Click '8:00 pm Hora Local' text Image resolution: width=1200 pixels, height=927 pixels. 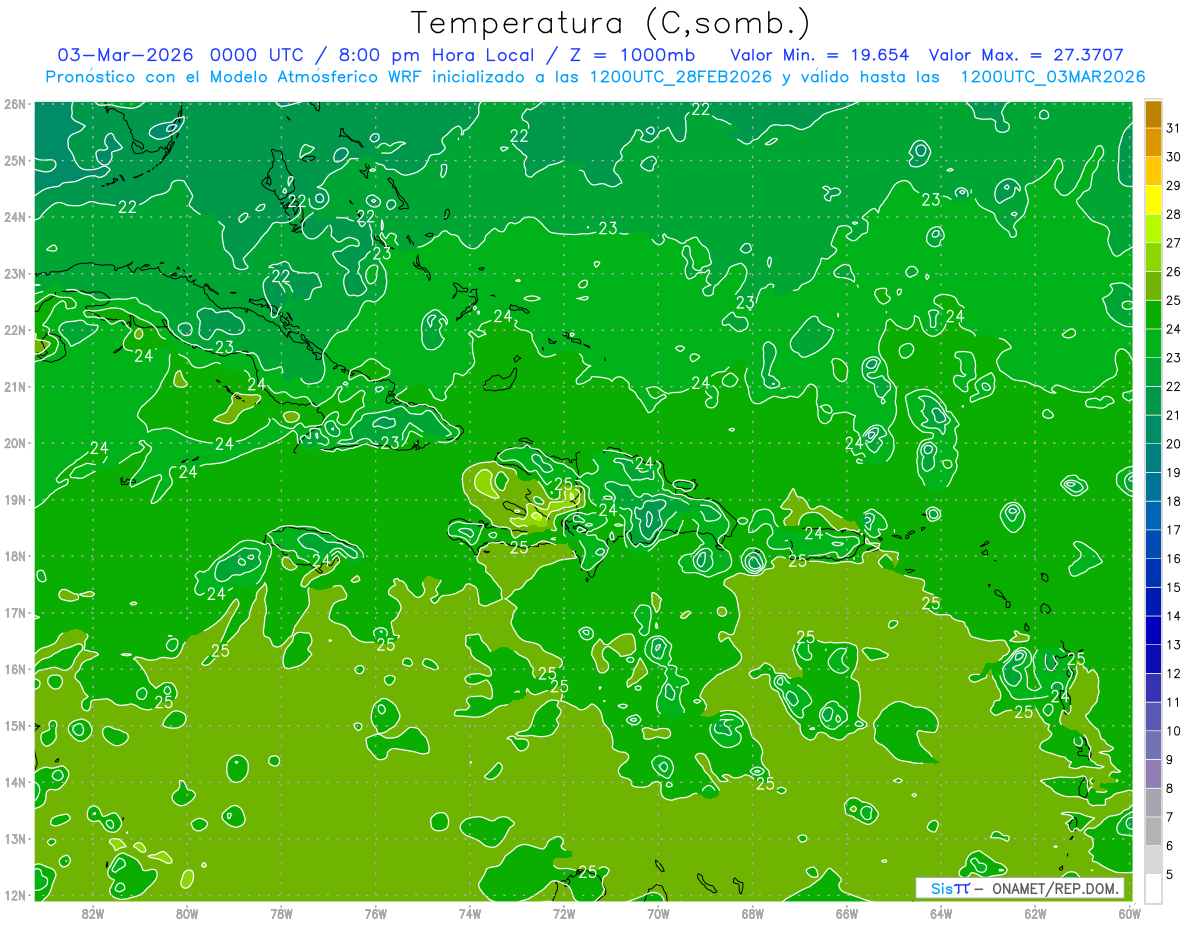438,54
